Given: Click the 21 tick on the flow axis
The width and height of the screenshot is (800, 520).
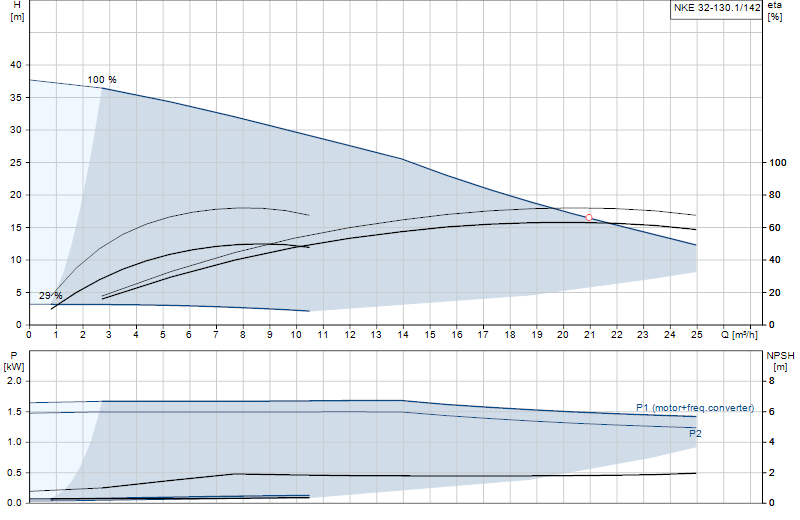Looking at the screenshot, I should 589,335.
